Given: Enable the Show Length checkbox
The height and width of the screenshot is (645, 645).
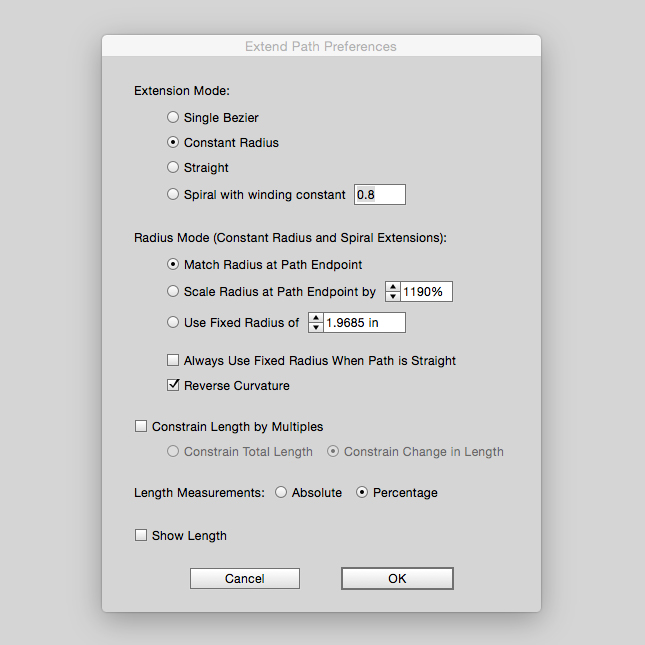Looking at the screenshot, I should (x=141, y=535).
